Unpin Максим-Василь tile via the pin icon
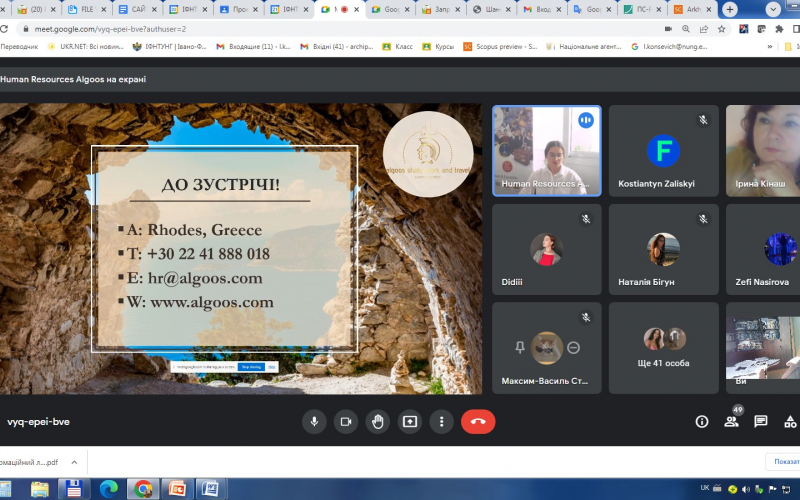The image size is (800, 500). (x=520, y=347)
